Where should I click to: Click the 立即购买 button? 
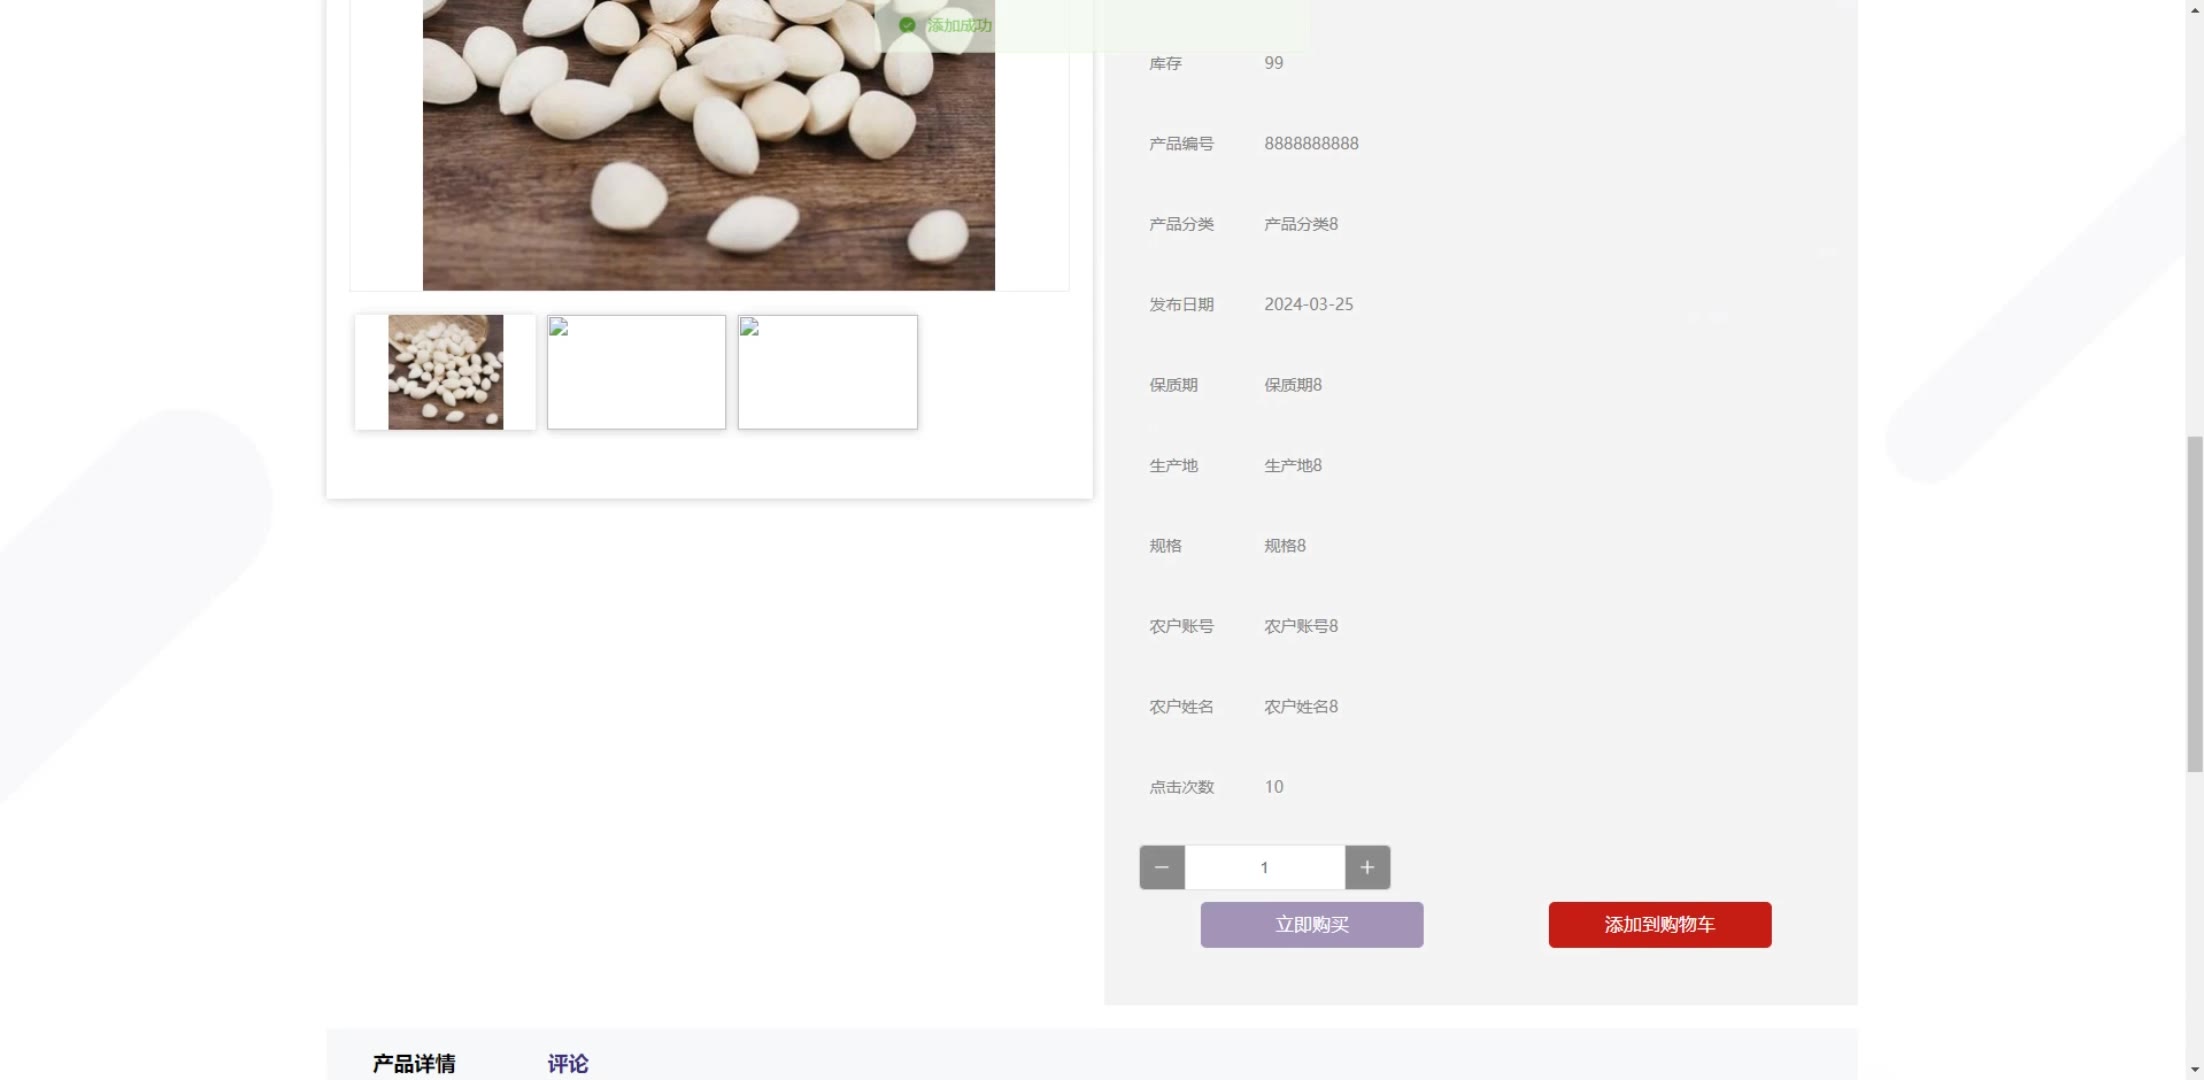pos(1312,925)
